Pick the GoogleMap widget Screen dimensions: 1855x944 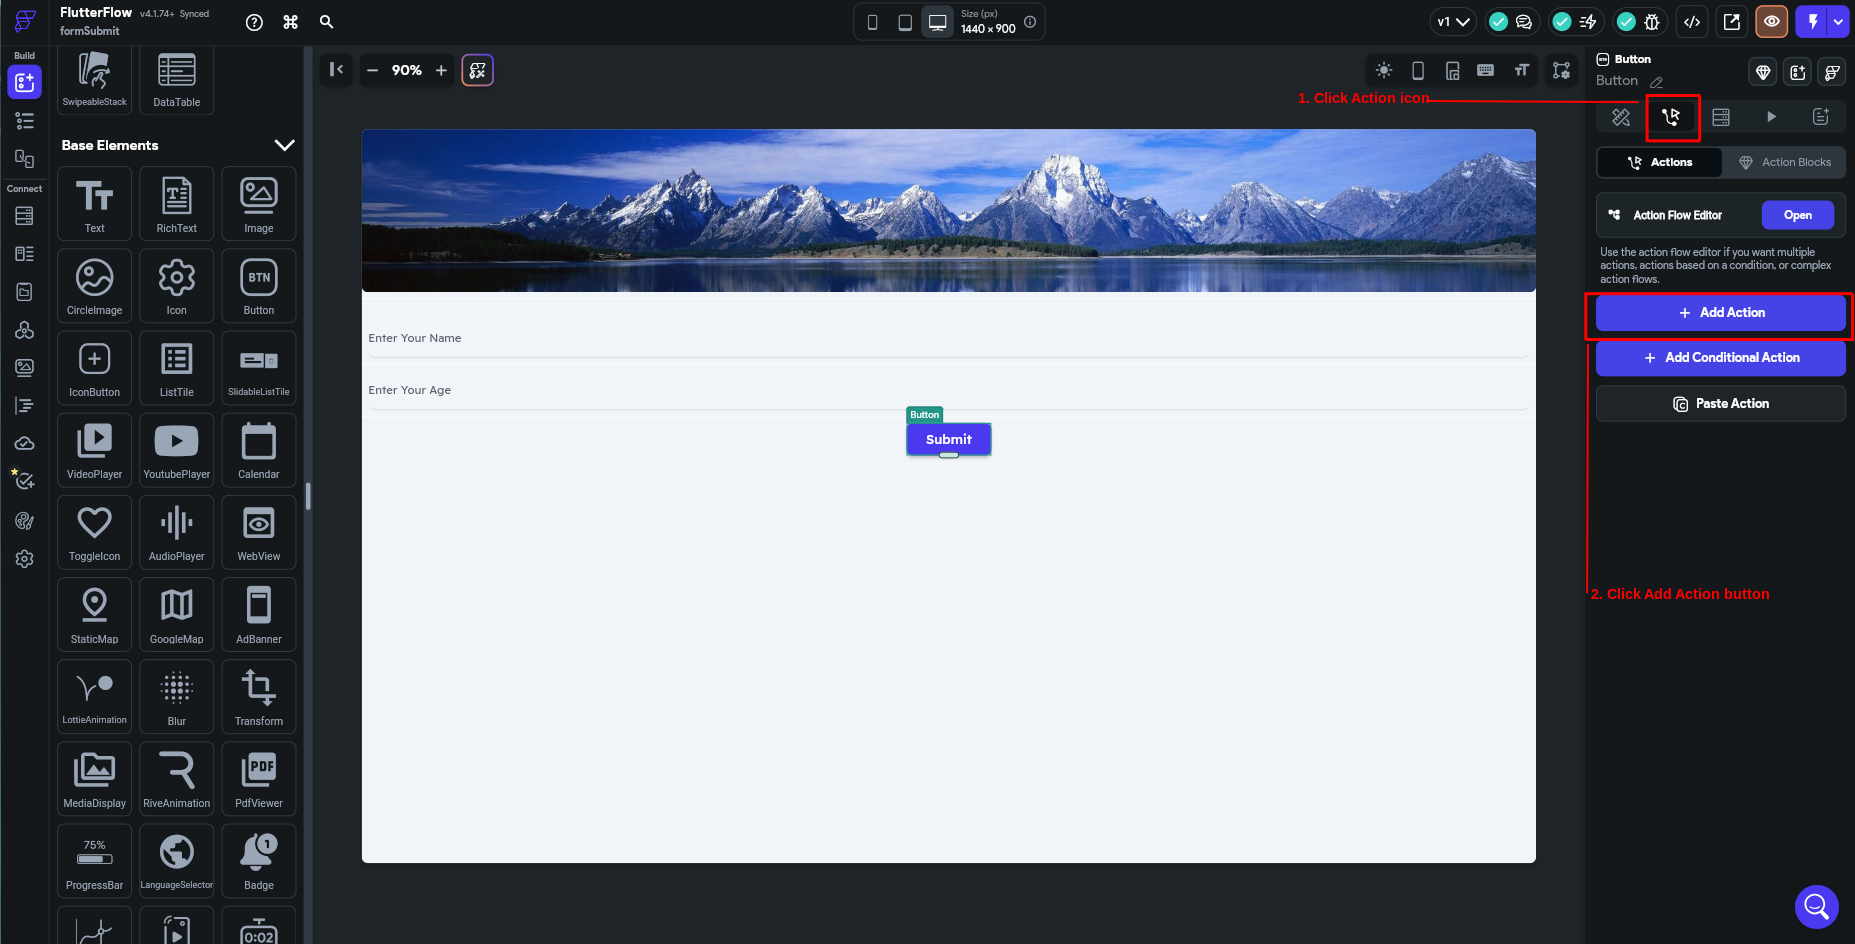(x=176, y=614)
